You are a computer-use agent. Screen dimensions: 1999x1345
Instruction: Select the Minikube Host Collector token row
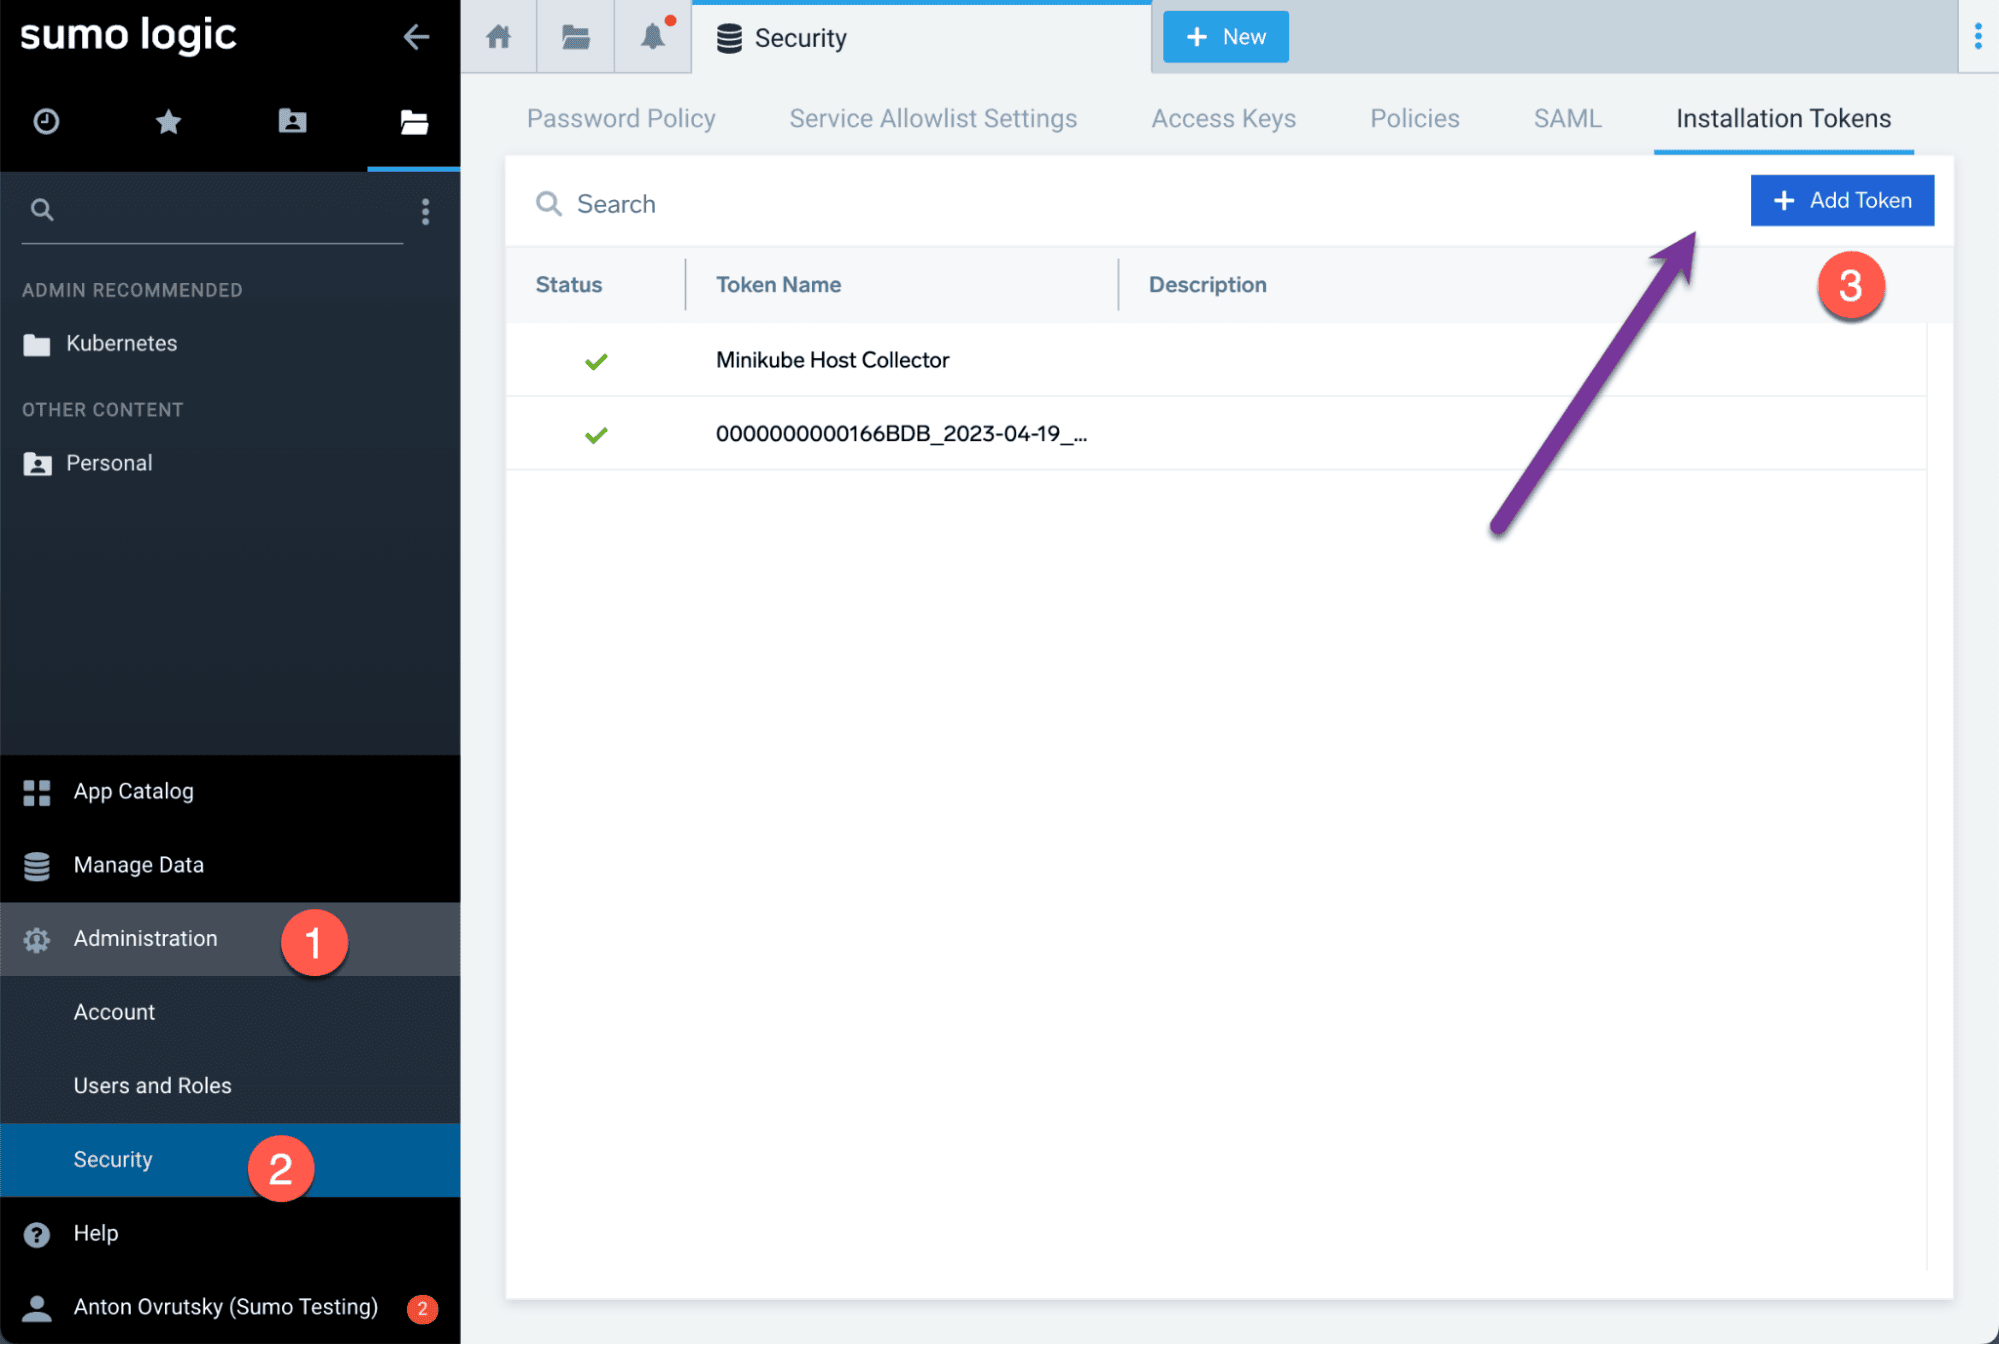tap(832, 360)
